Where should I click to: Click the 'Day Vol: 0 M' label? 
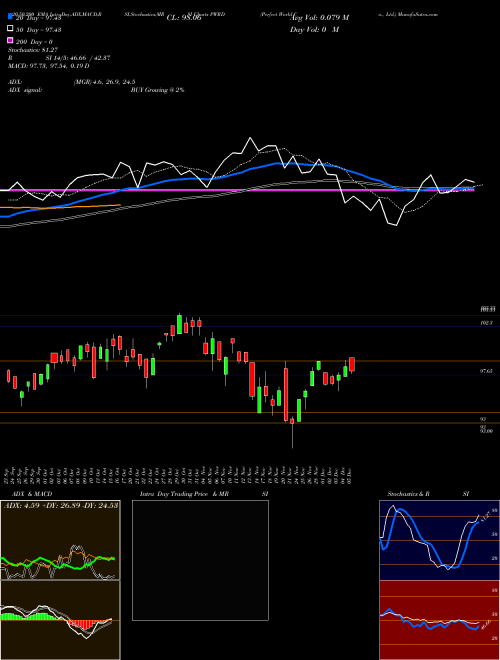pos(314,29)
